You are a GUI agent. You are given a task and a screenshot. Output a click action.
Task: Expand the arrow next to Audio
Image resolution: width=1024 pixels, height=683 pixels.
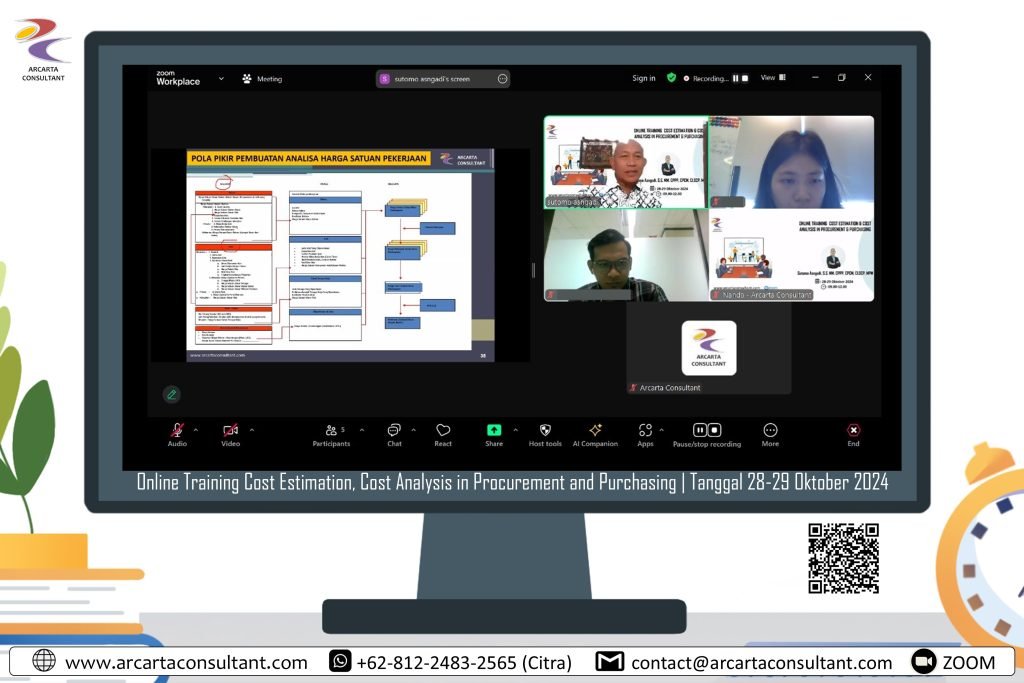tap(196, 430)
